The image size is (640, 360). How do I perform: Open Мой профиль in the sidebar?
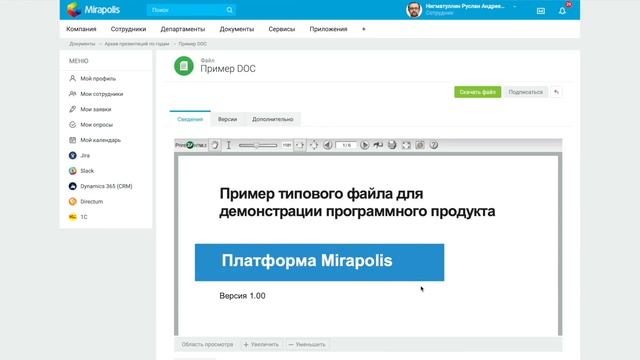tap(98, 78)
